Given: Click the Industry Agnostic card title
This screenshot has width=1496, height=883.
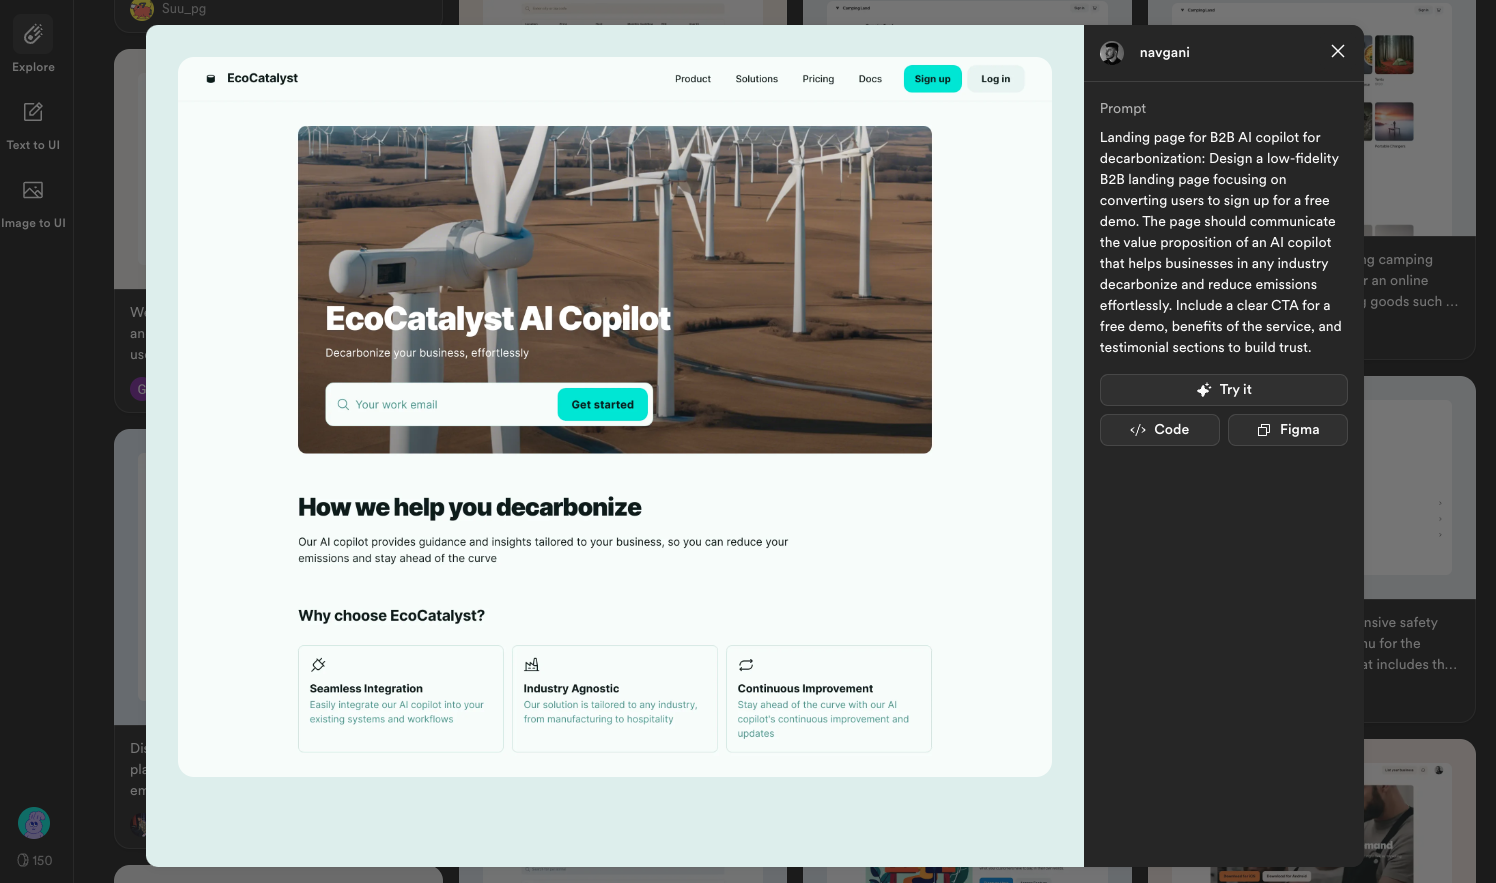Looking at the screenshot, I should tap(571, 689).
